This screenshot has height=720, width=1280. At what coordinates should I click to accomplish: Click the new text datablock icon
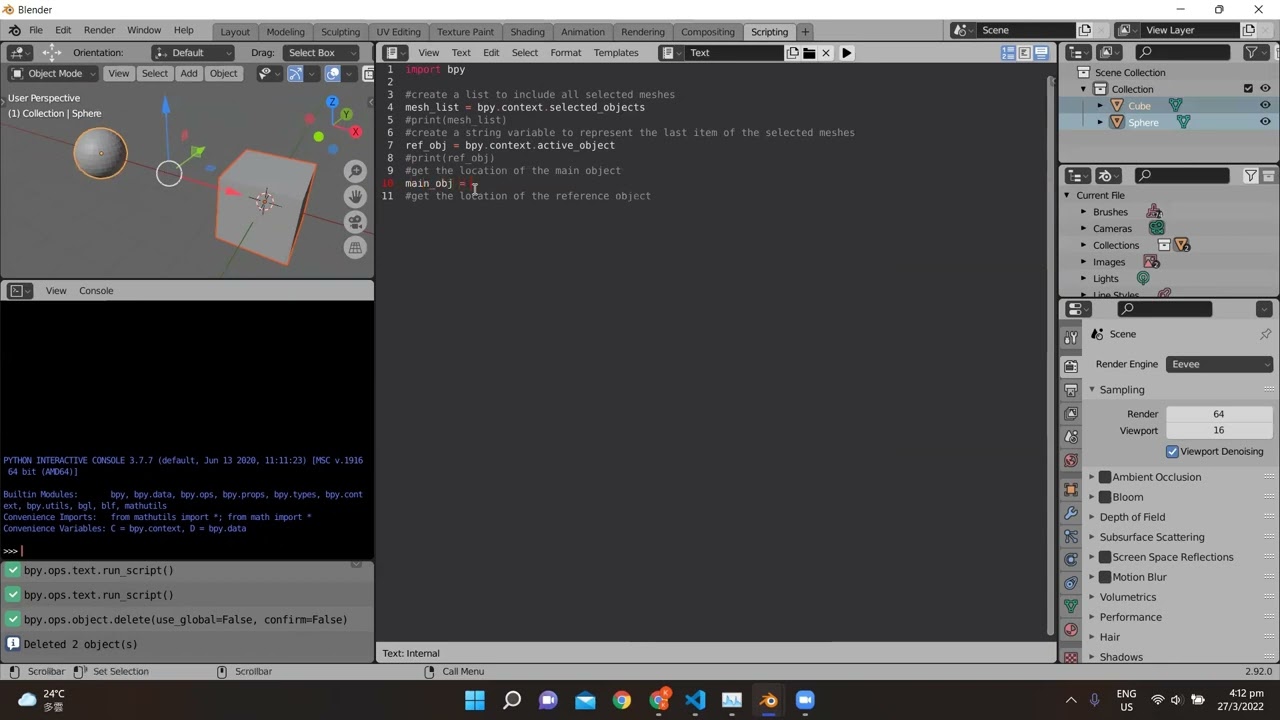pos(793,53)
